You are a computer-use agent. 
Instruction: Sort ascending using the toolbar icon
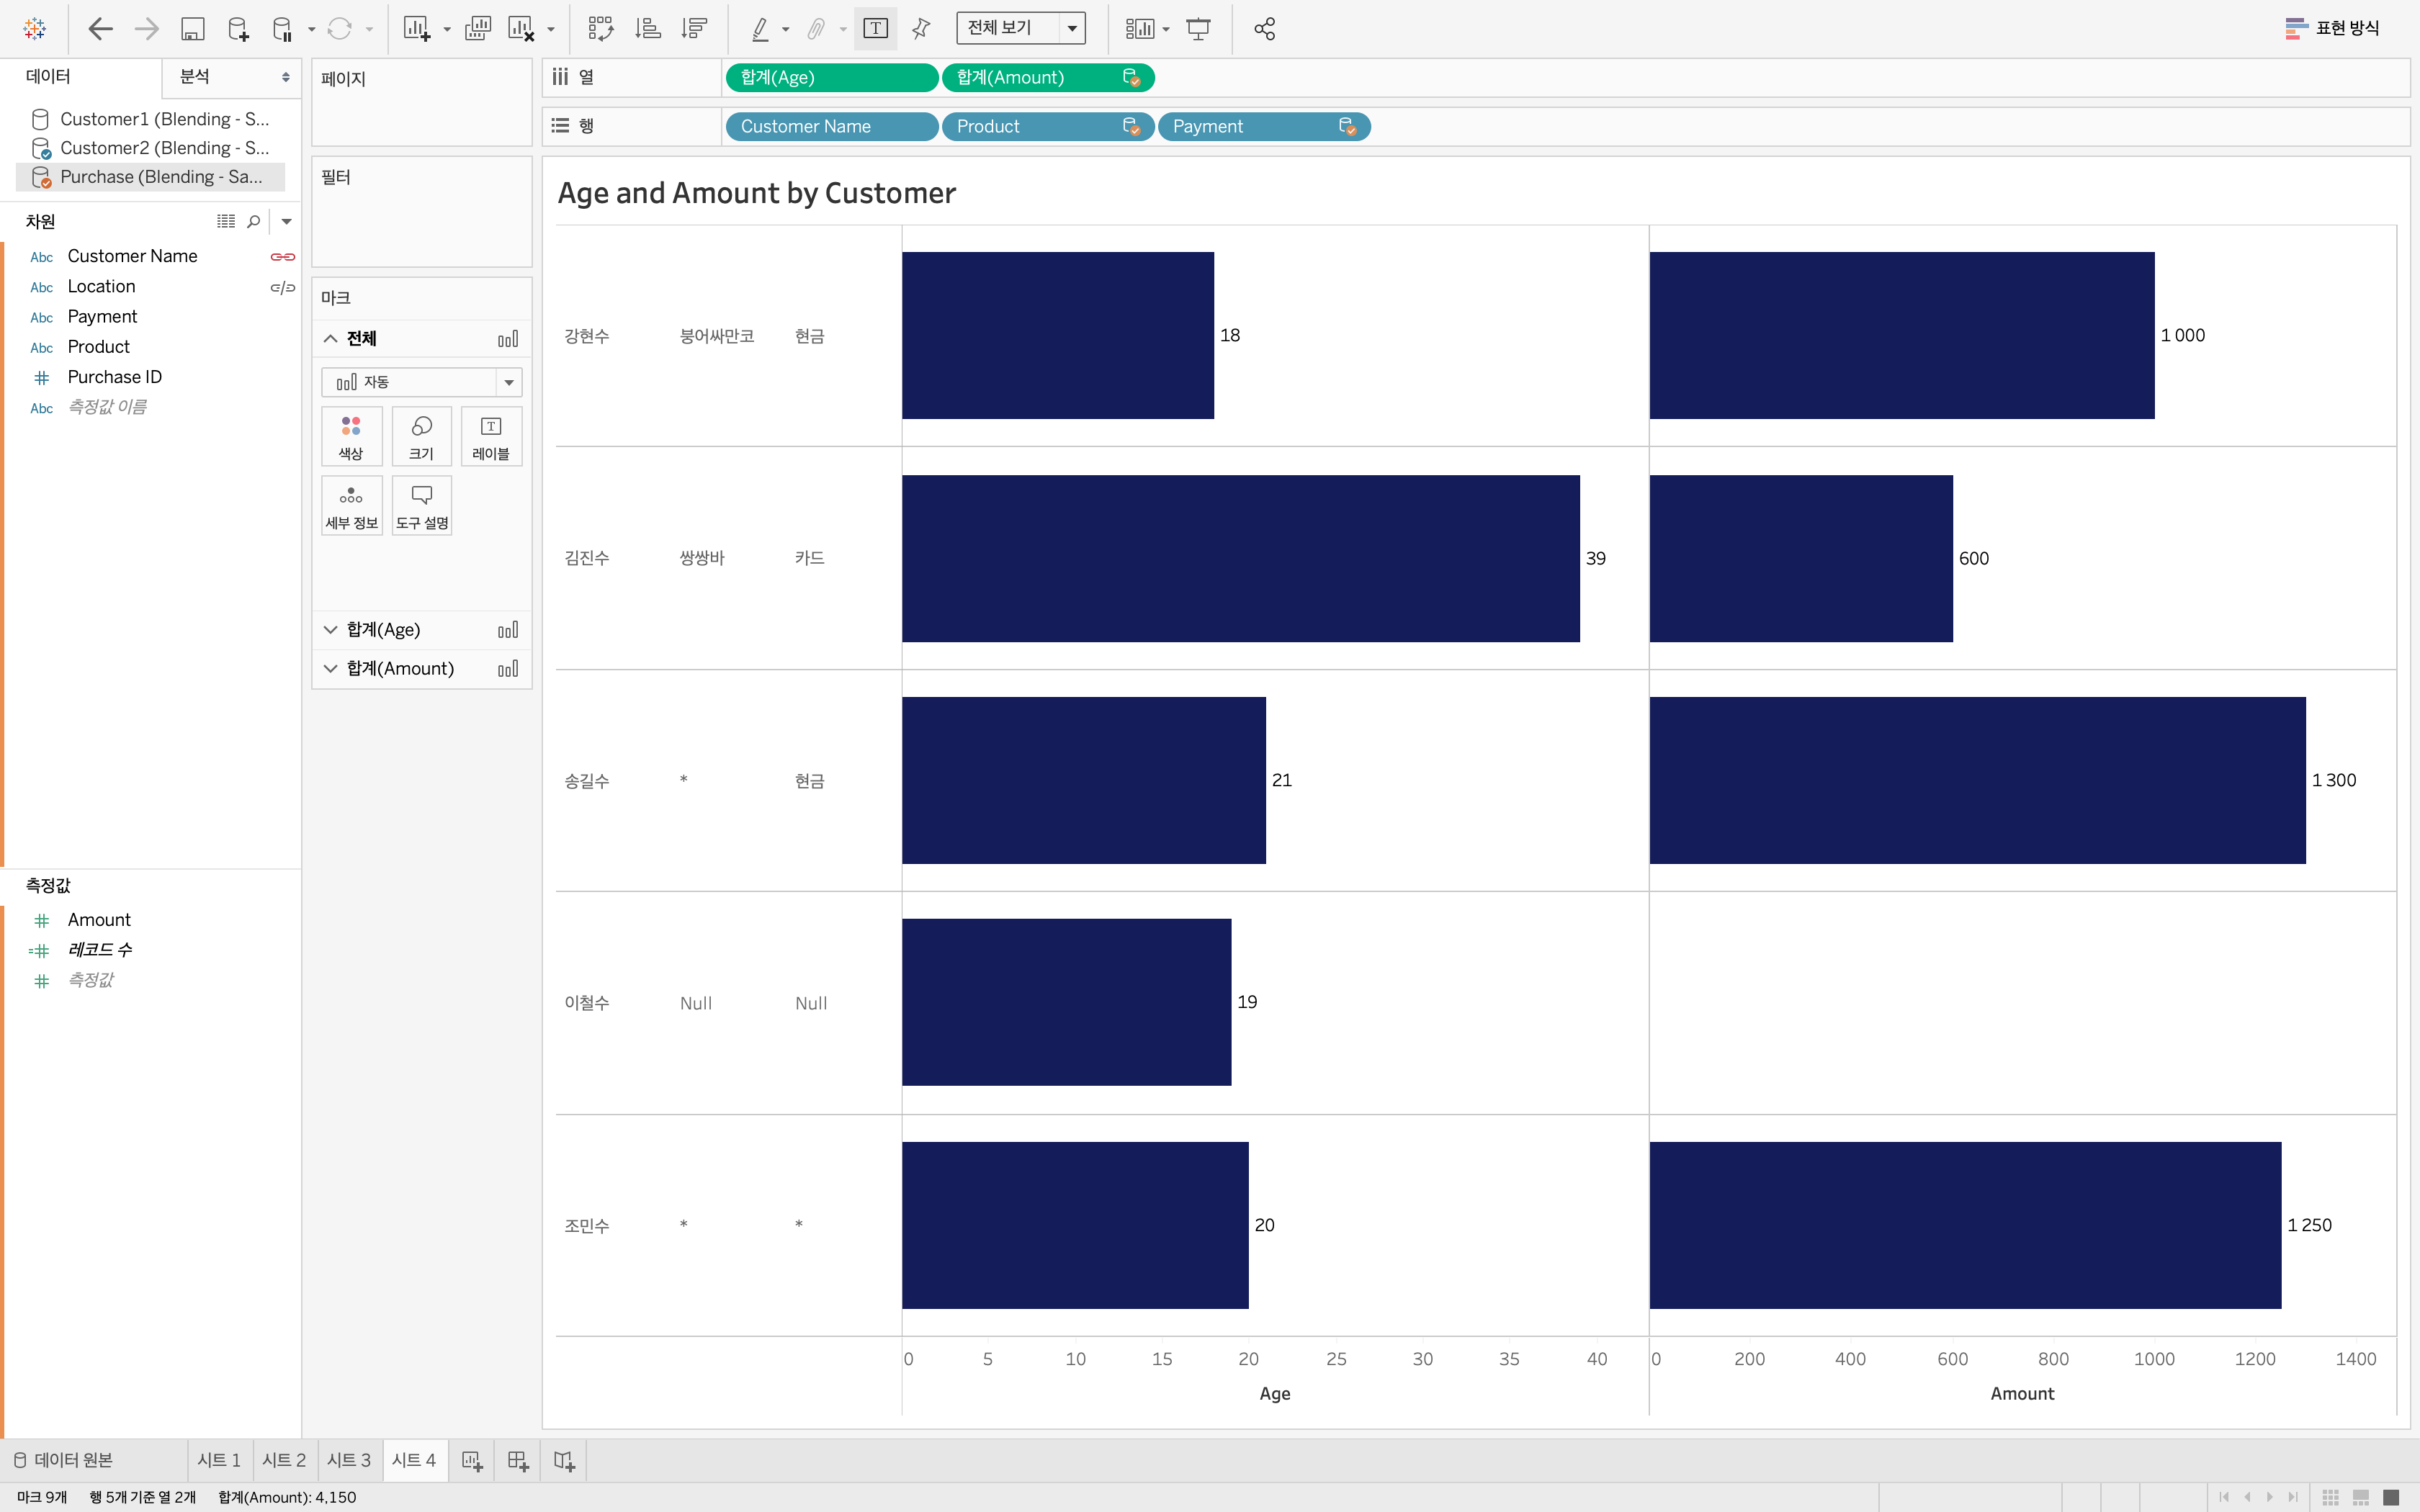pos(647,29)
